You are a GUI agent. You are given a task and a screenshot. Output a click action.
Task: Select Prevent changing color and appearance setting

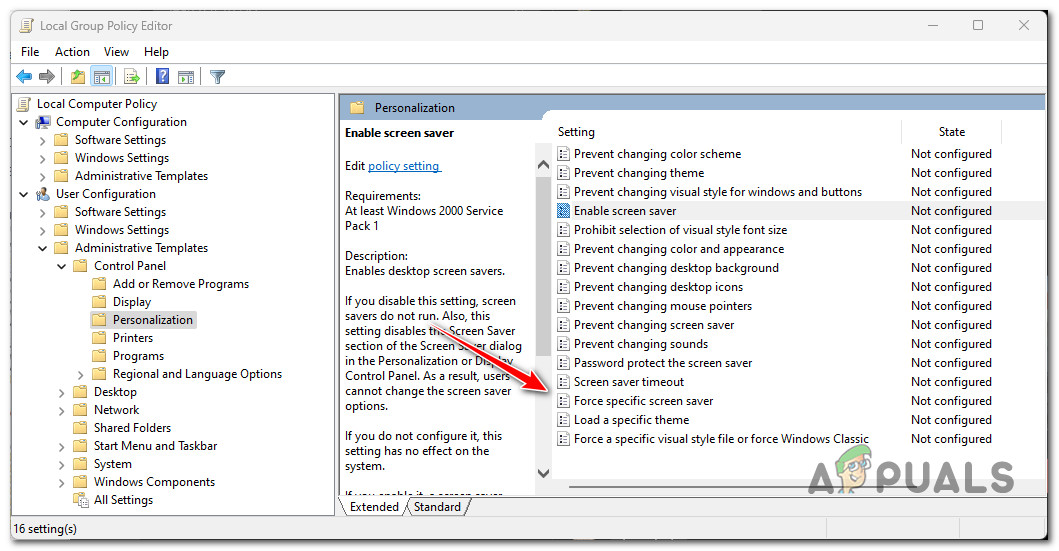pyautogui.click(x=679, y=249)
